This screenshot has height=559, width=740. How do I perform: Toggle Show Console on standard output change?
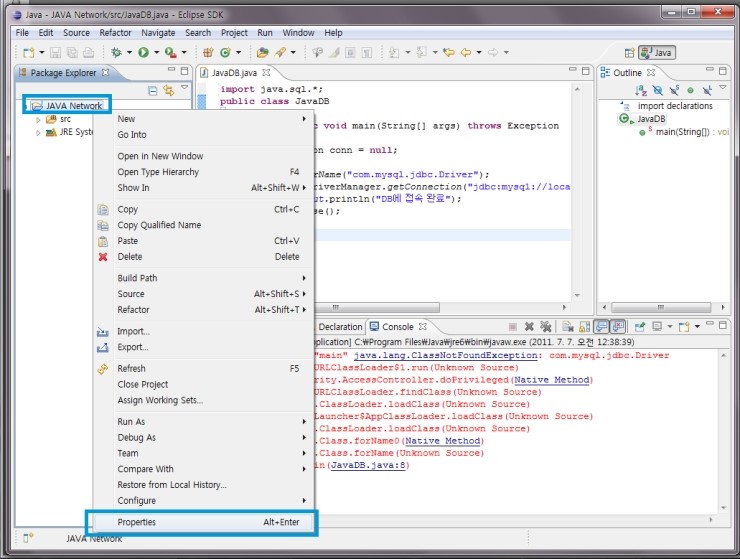click(601, 326)
